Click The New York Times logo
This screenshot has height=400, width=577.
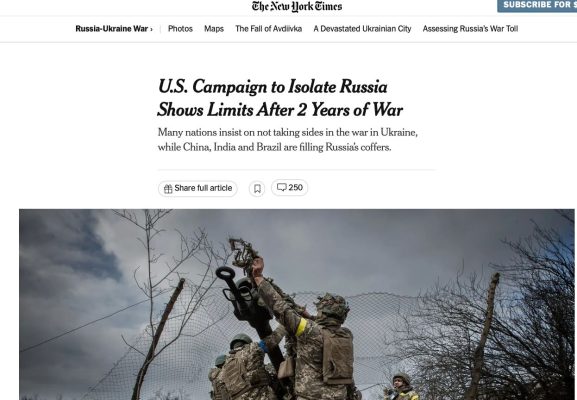[297, 7]
